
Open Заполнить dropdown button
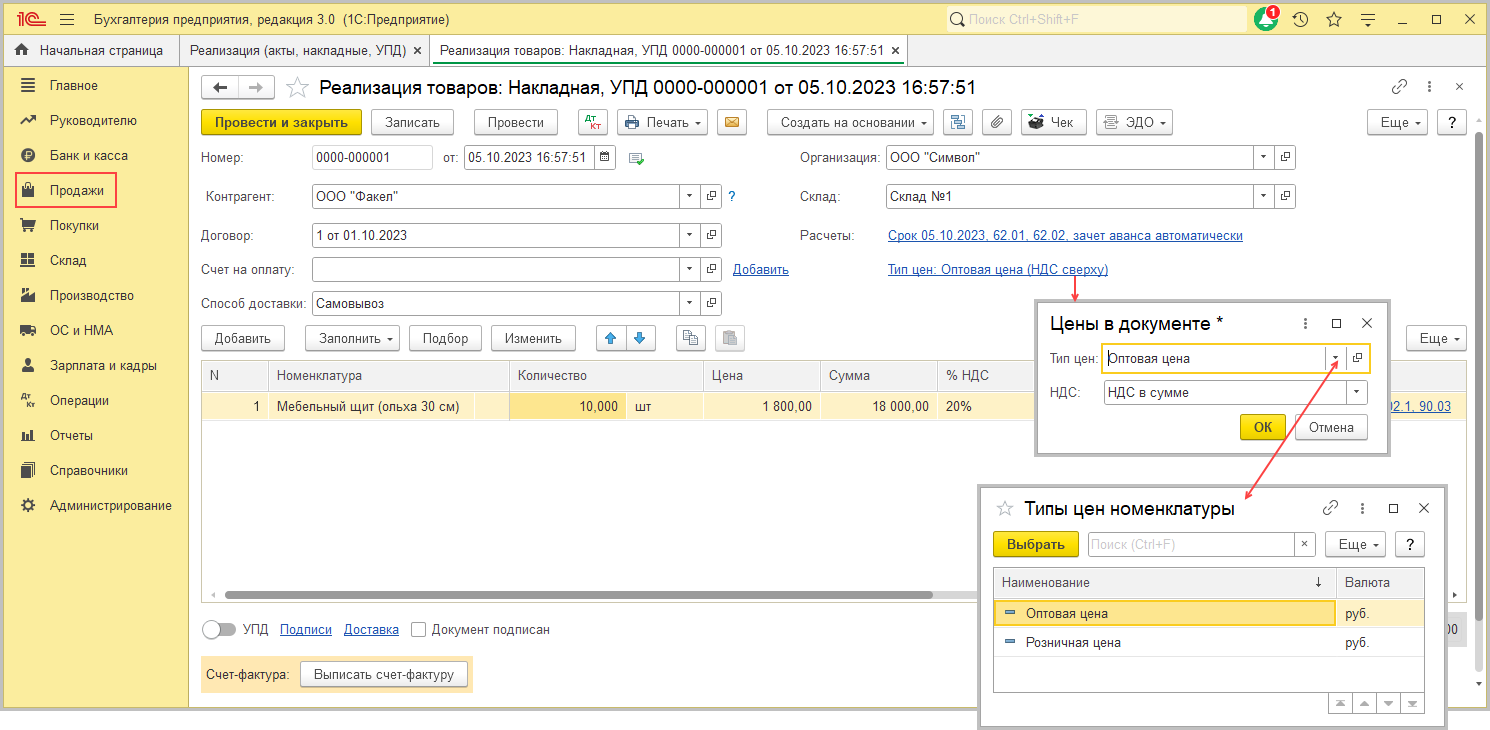[x=352, y=338]
